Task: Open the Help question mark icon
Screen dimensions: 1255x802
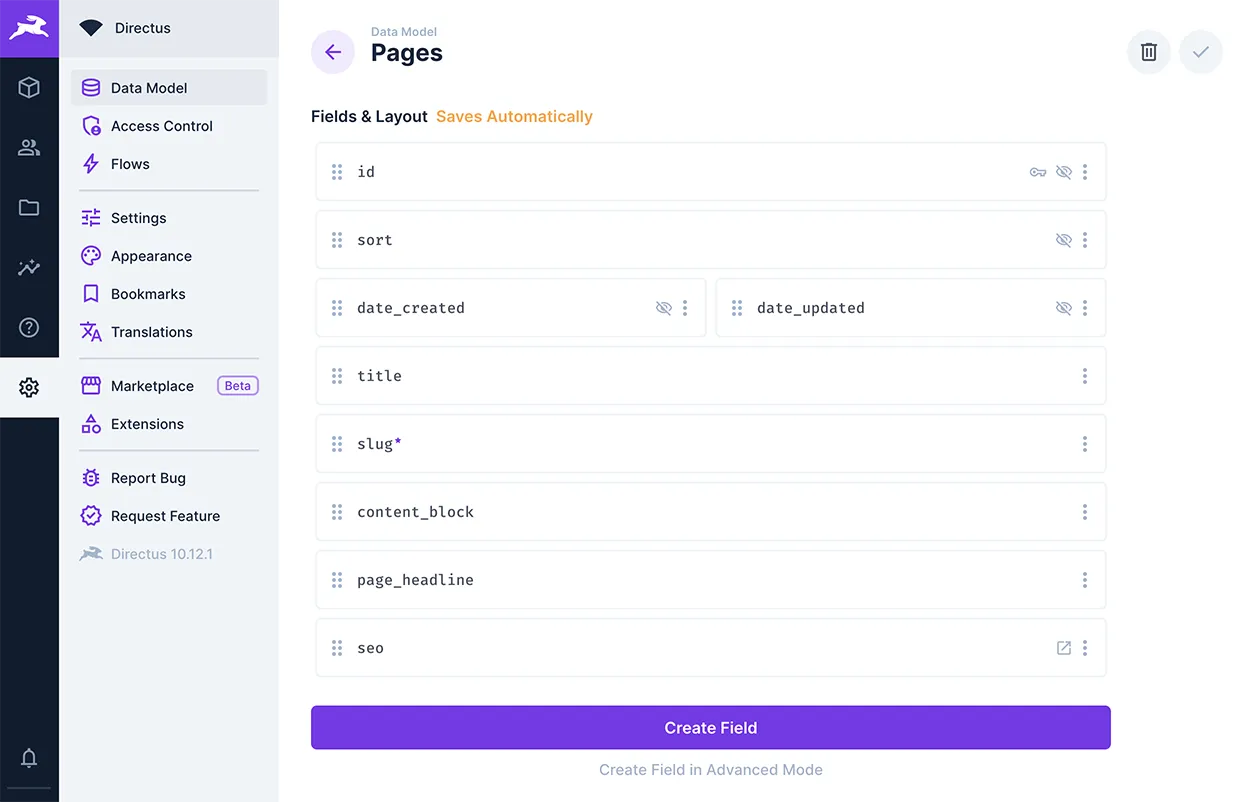Action: [29, 328]
